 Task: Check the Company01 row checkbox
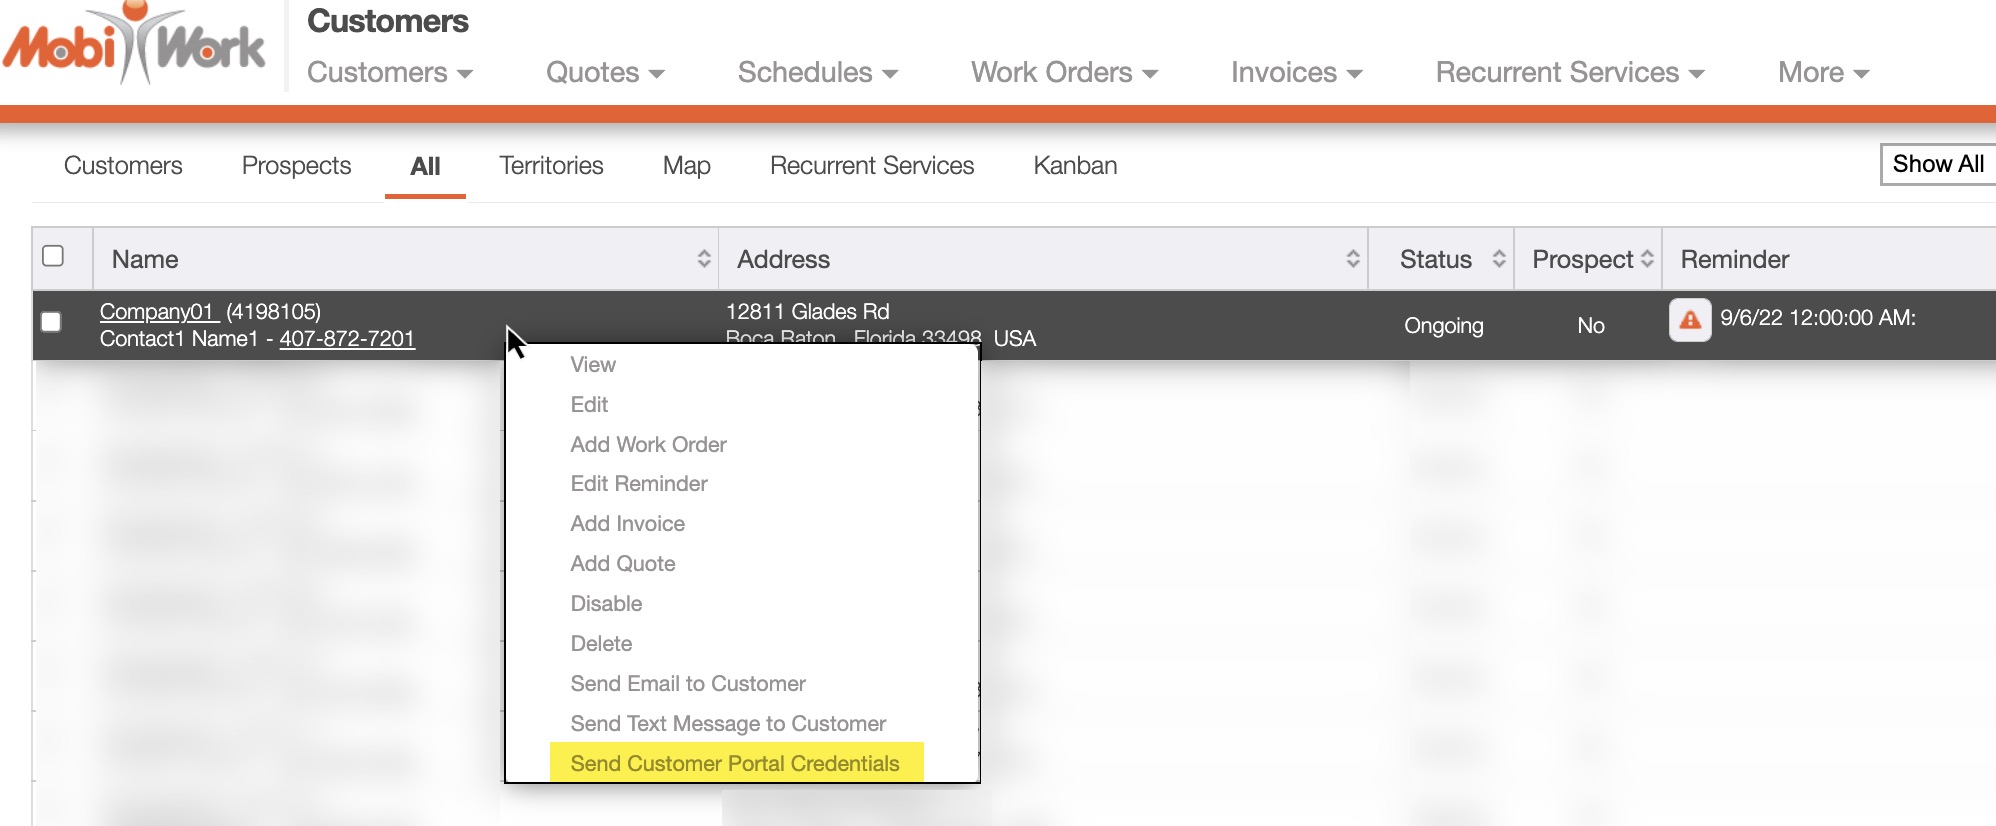point(51,322)
